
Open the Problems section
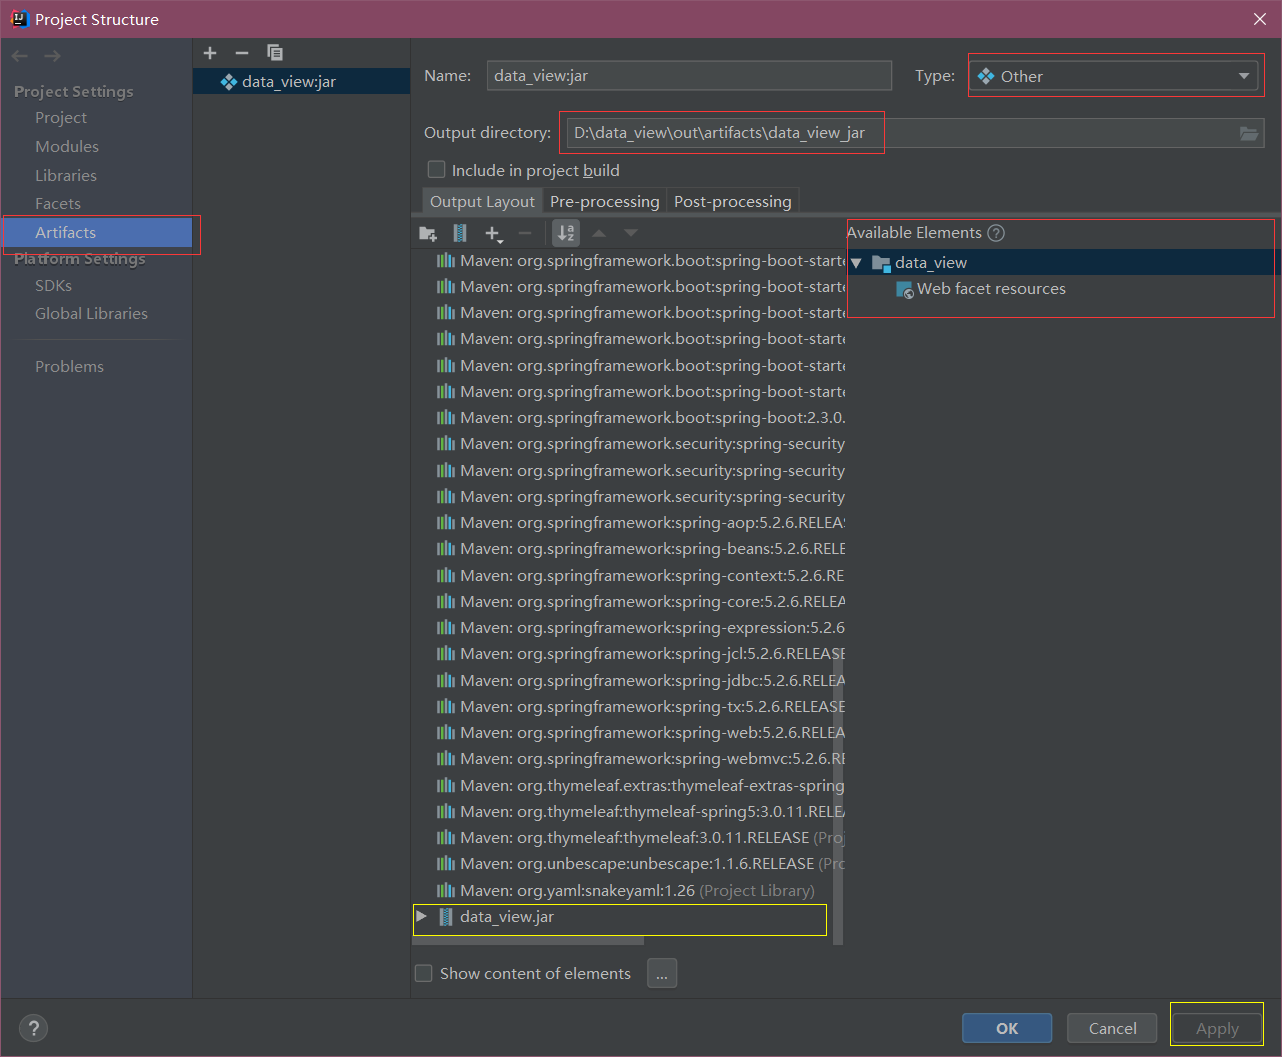(69, 367)
